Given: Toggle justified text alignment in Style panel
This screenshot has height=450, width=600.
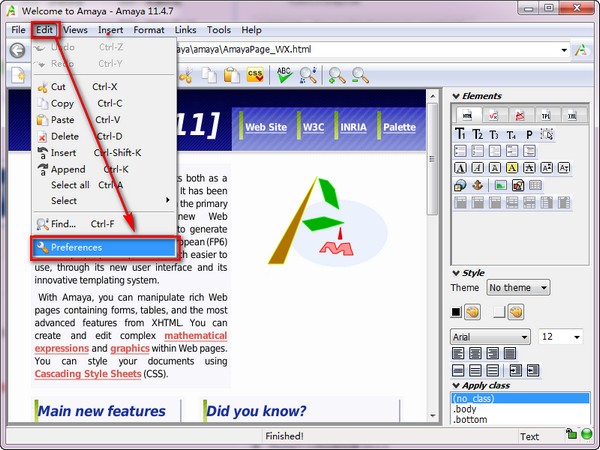Looking at the screenshot, I should point(510,353).
